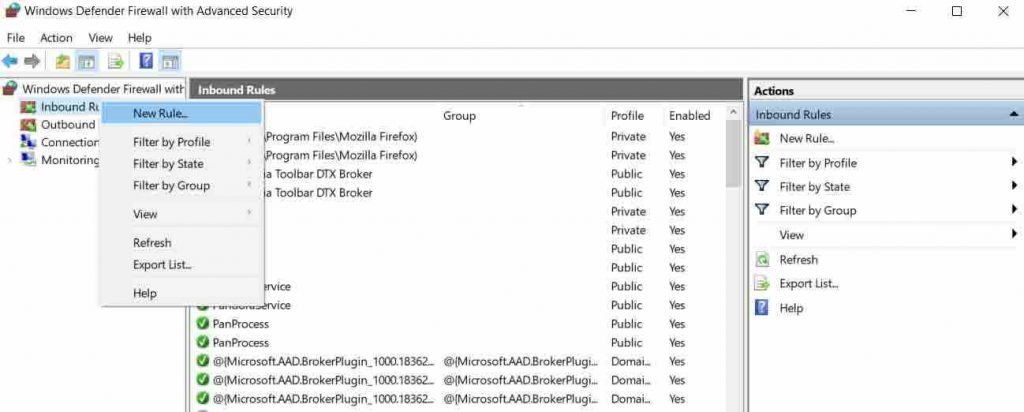Click Connection Security Rules tree icon
1024x412 pixels.
click(28, 142)
